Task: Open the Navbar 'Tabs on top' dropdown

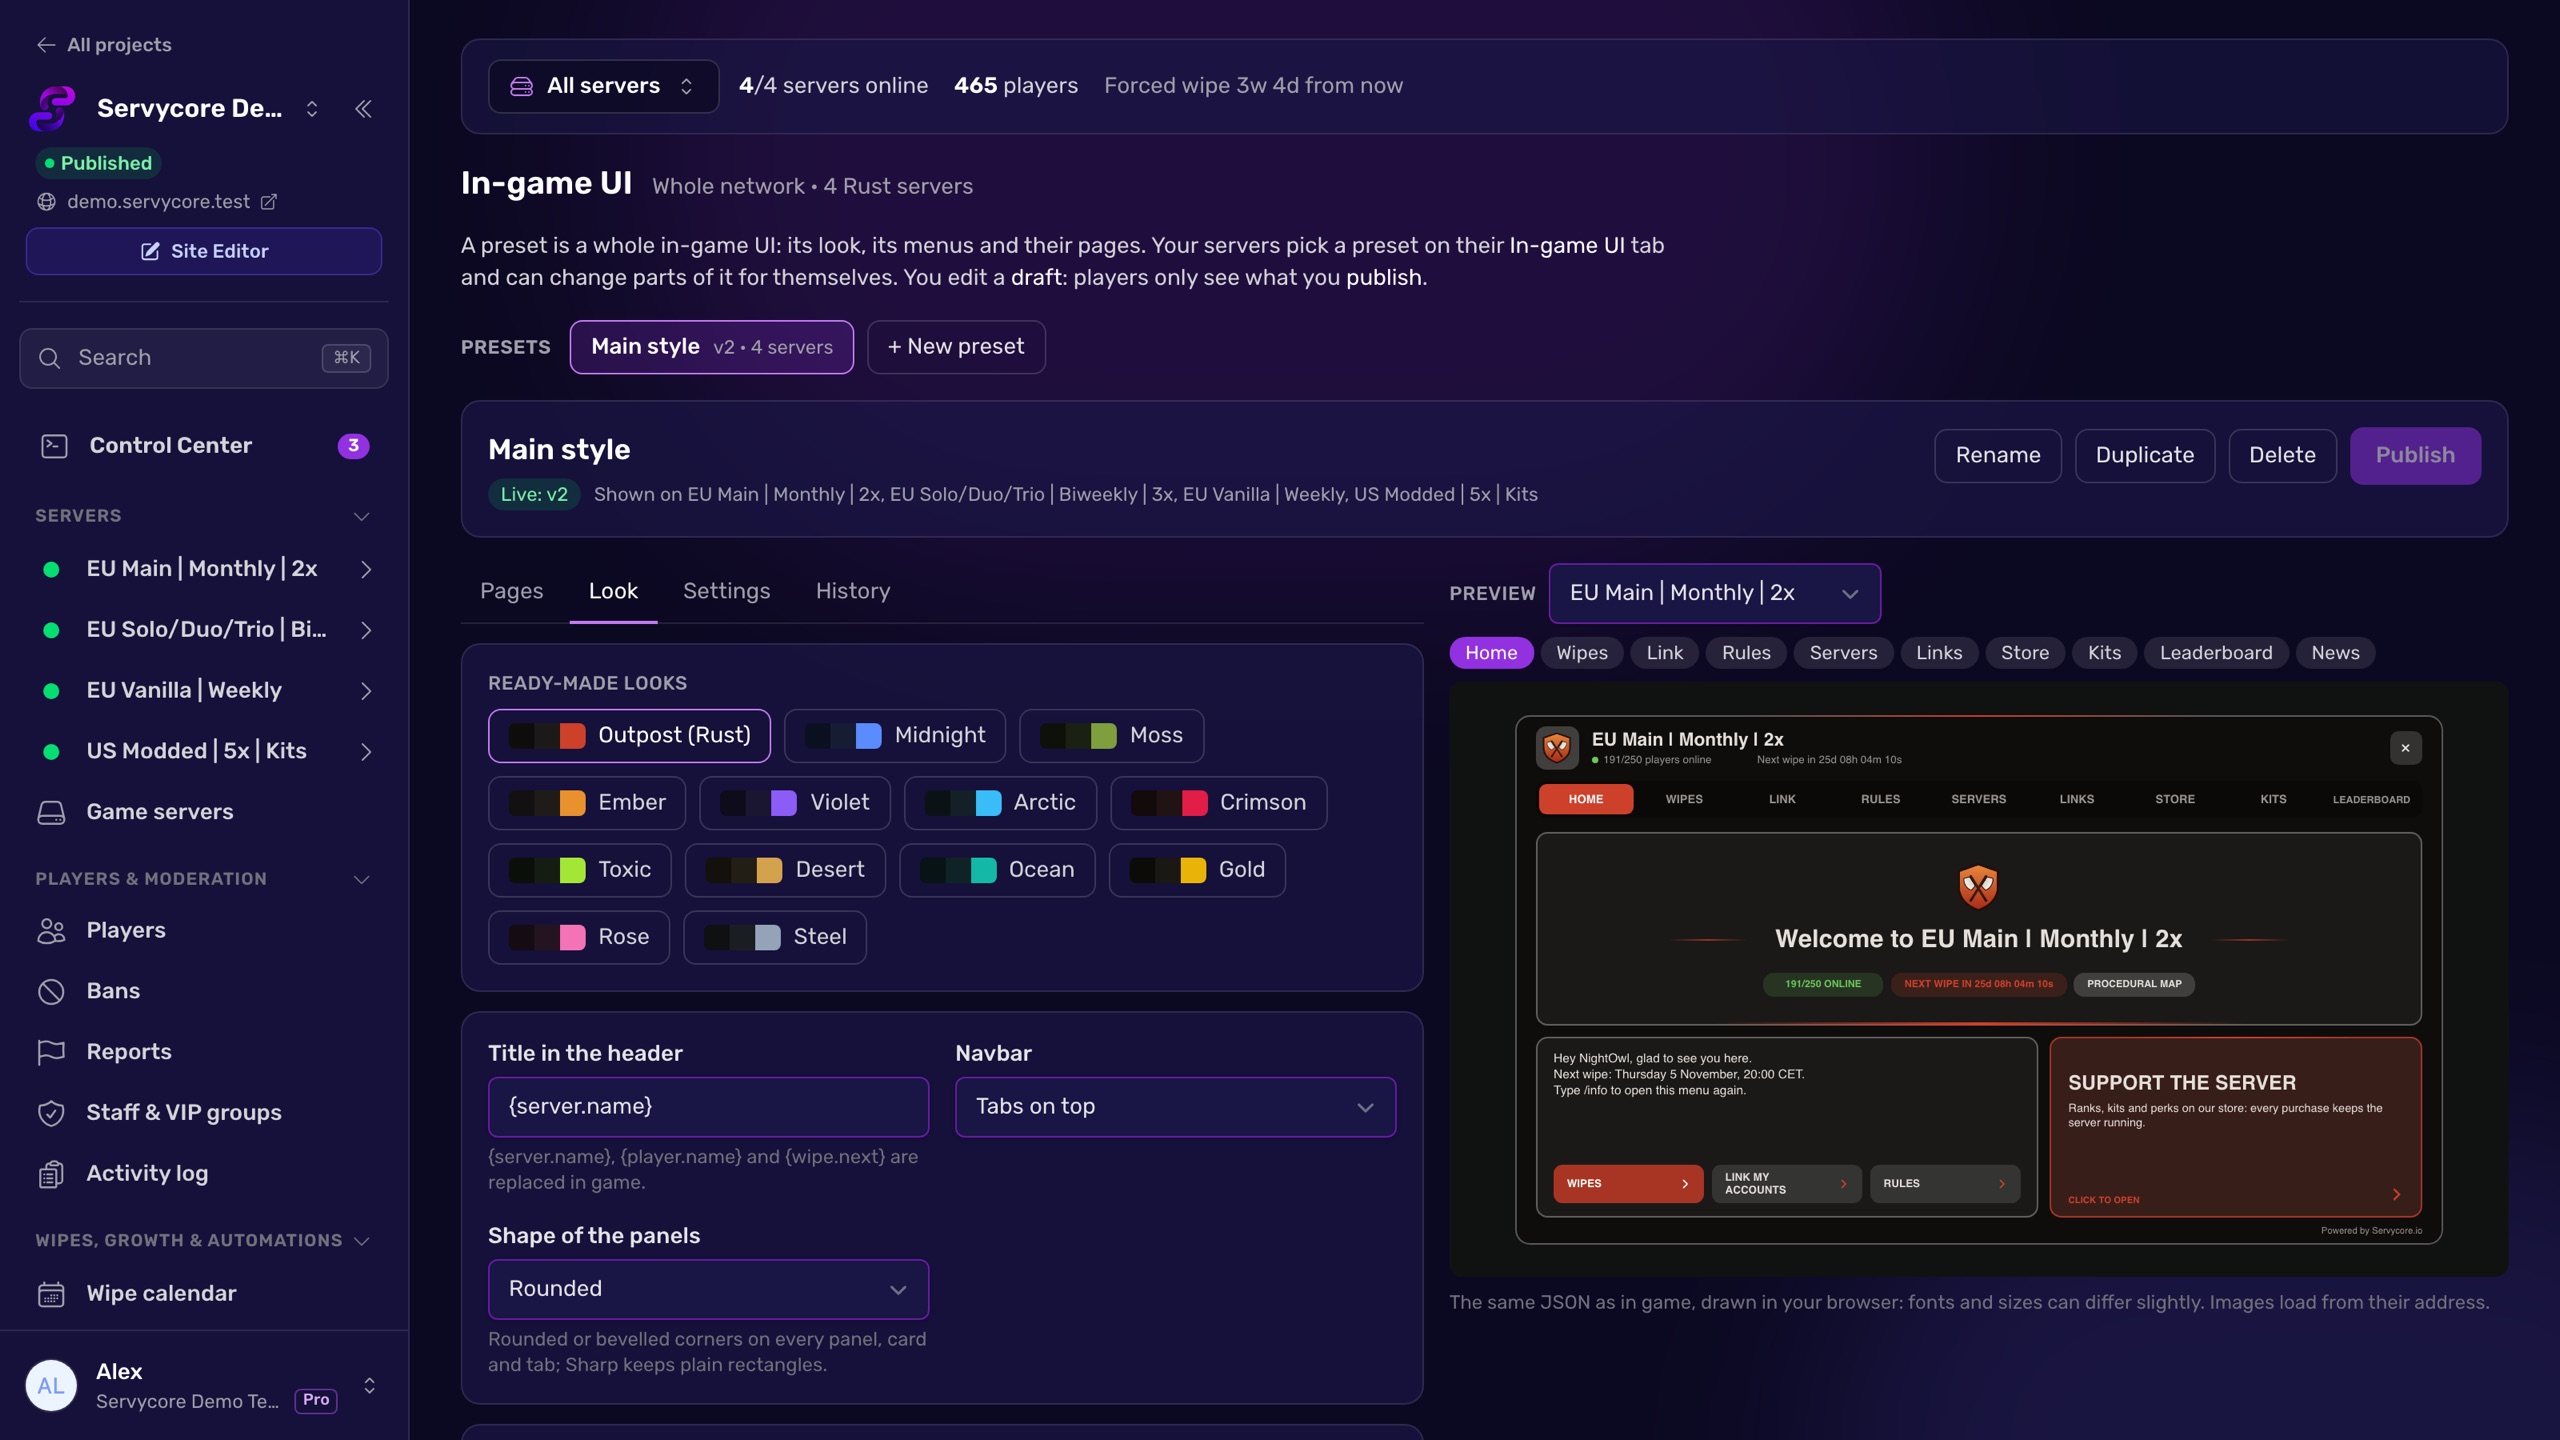Action: pos(1175,1107)
